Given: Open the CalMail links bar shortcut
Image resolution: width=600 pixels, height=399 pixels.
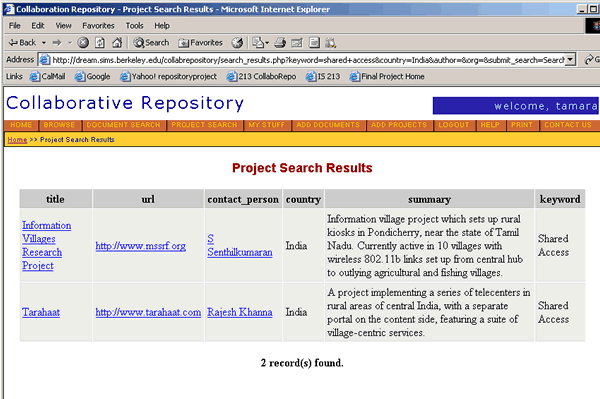Looking at the screenshot, I should 48,77.
